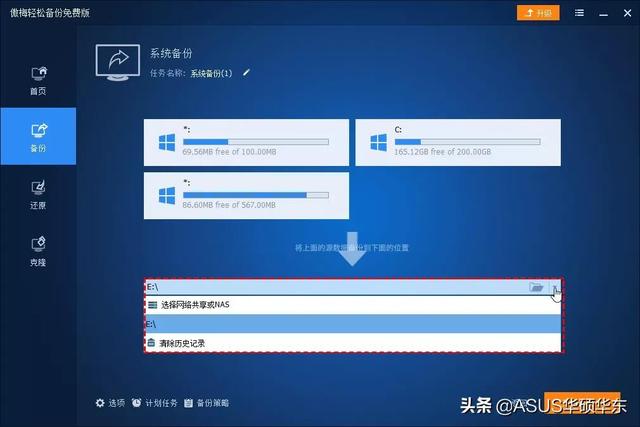Click the 567.00MB partition usage bar

pyautogui.click(x=256, y=195)
